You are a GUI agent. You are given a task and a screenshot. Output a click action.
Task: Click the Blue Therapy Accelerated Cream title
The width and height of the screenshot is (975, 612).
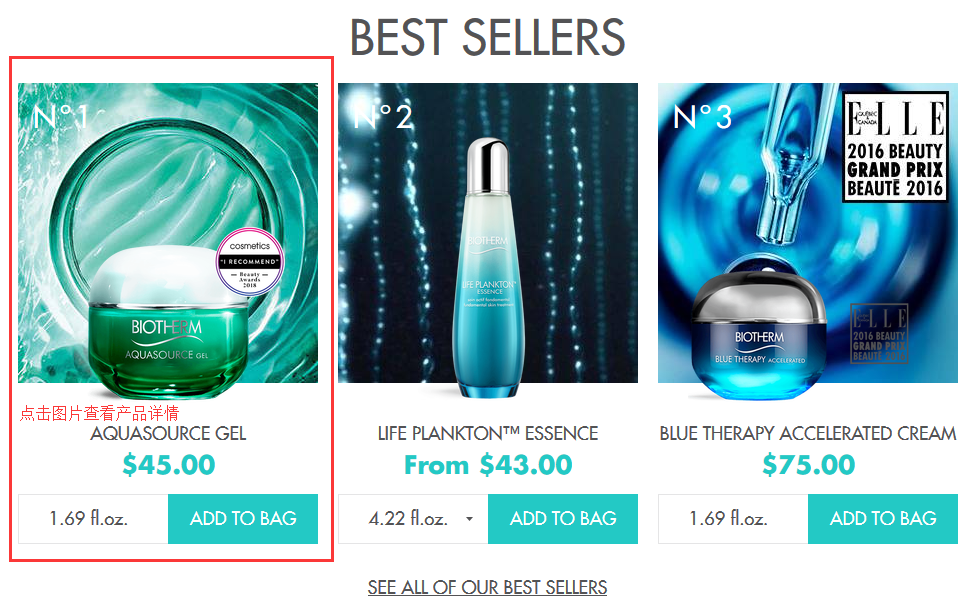pyautogui.click(x=808, y=434)
